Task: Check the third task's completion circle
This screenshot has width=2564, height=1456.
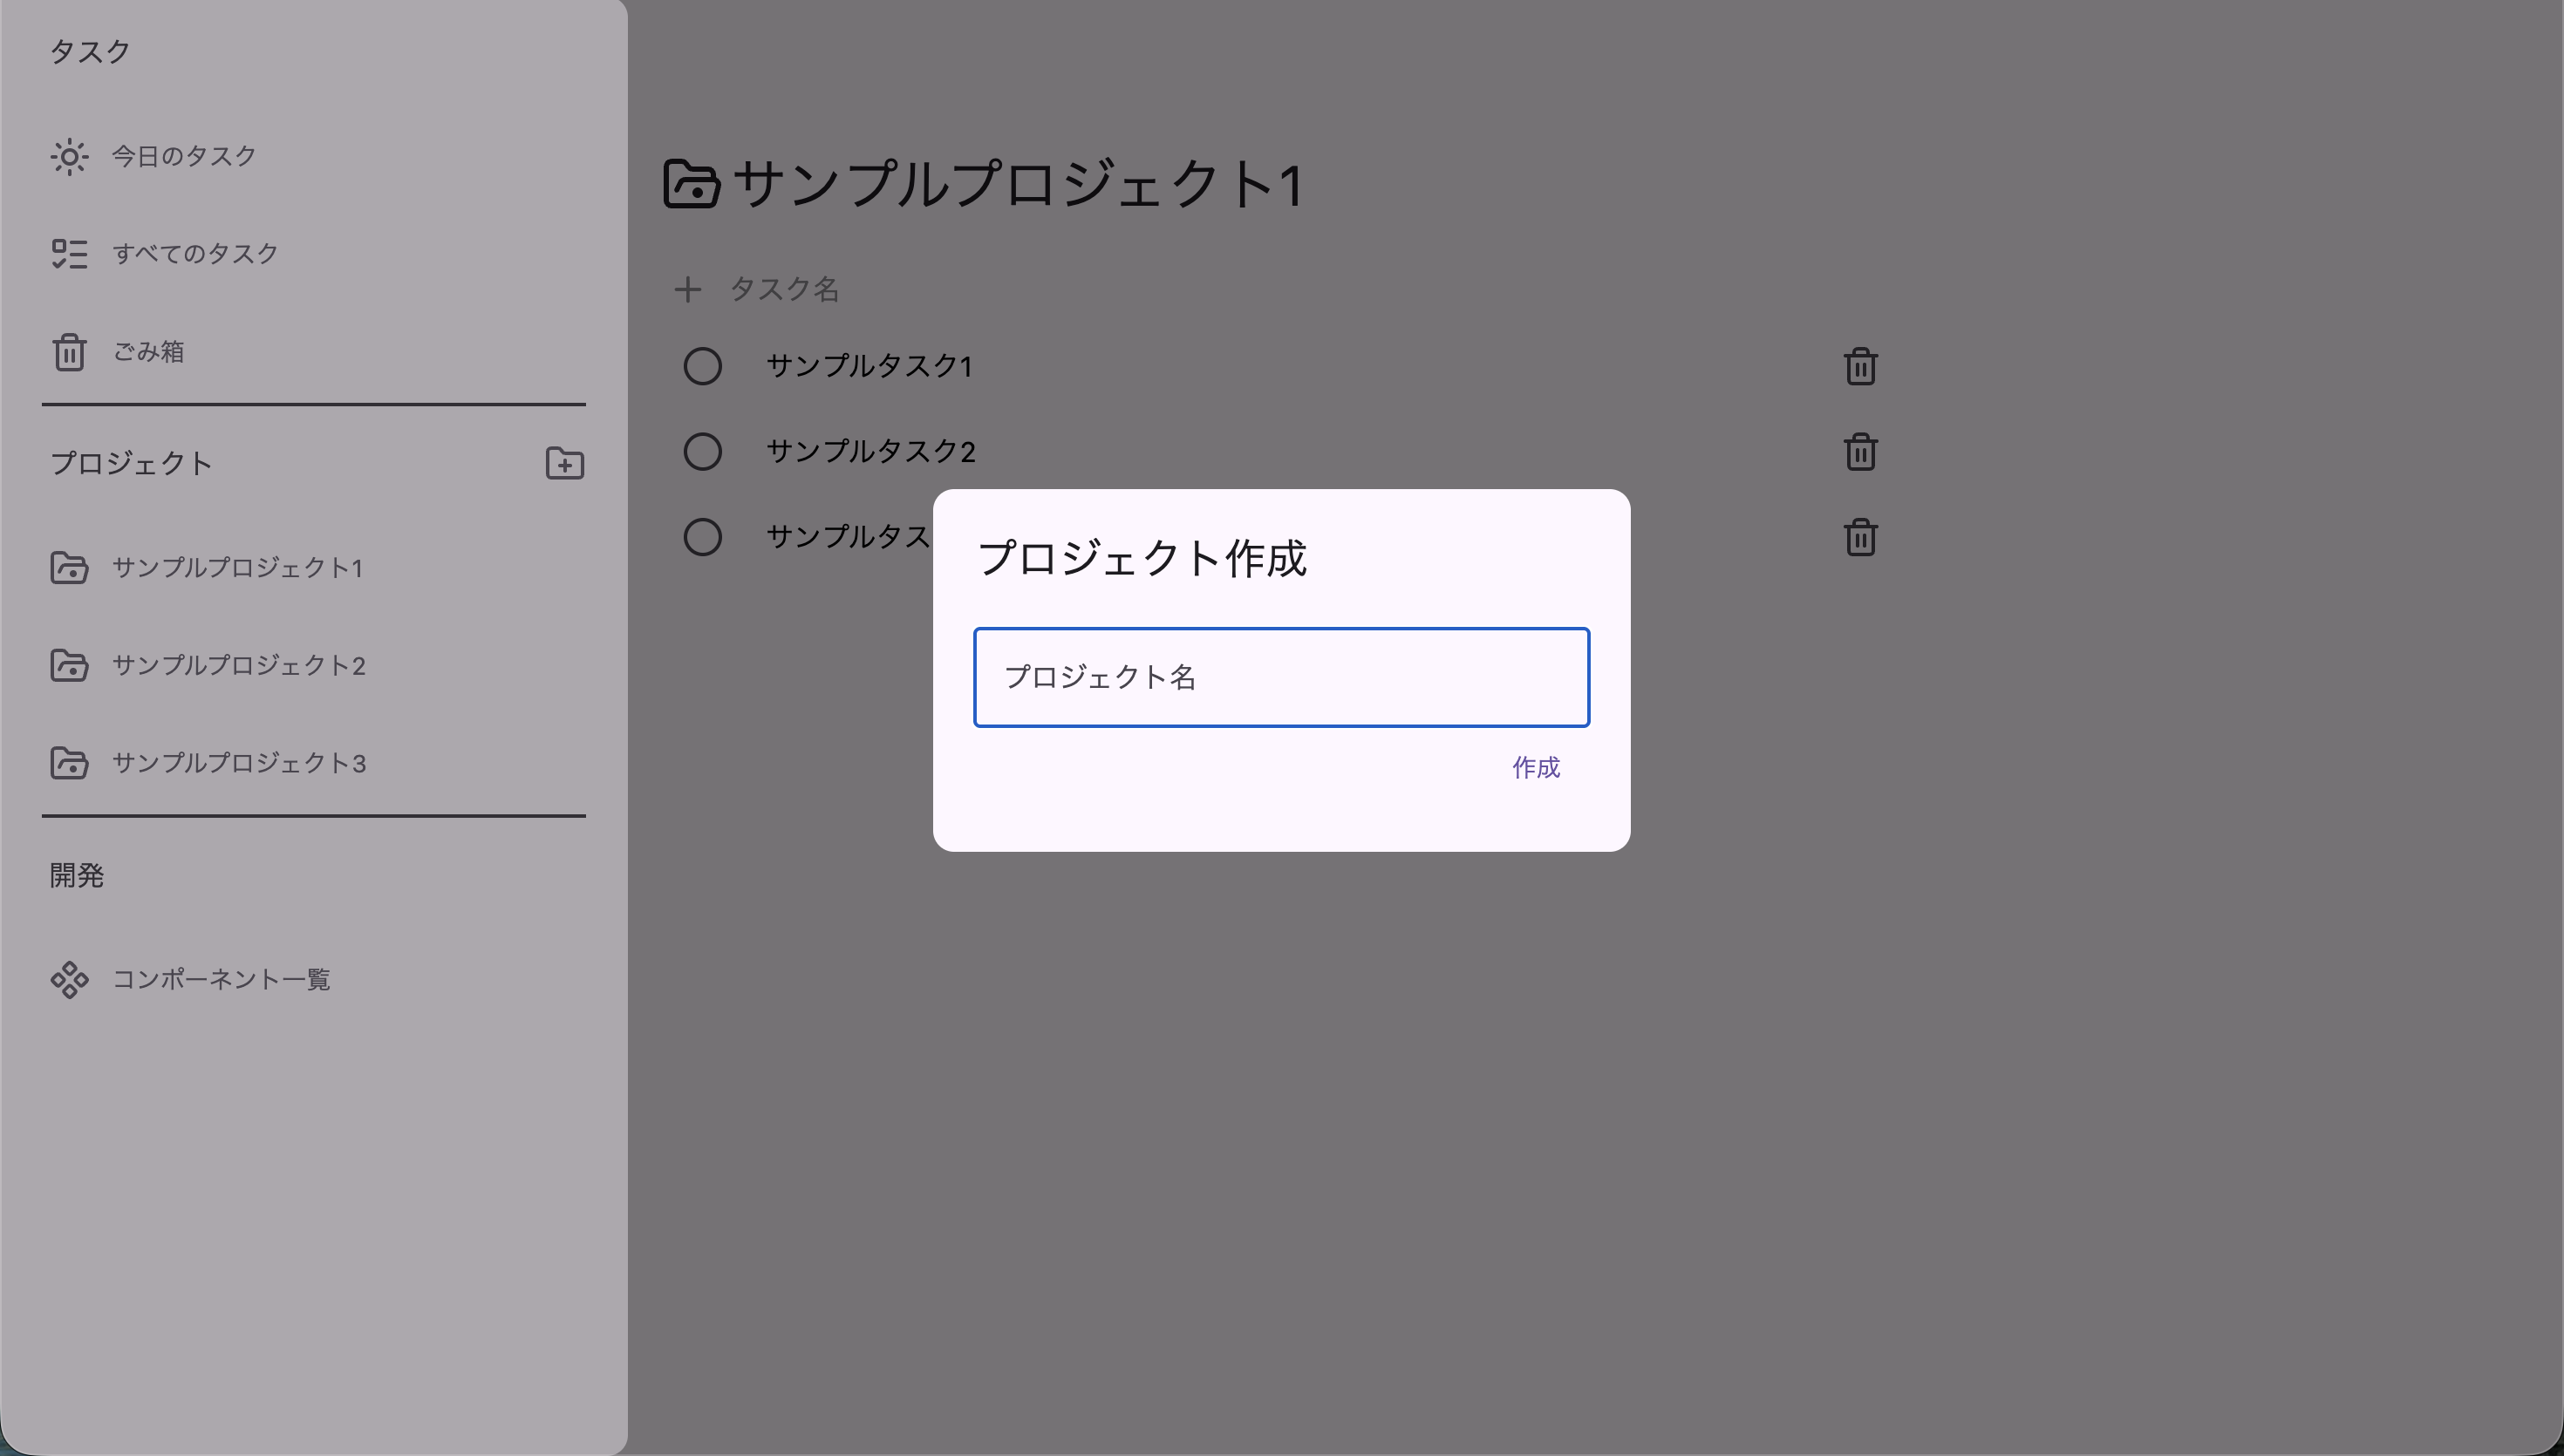Action: pyautogui.click(x=702, y=538)
